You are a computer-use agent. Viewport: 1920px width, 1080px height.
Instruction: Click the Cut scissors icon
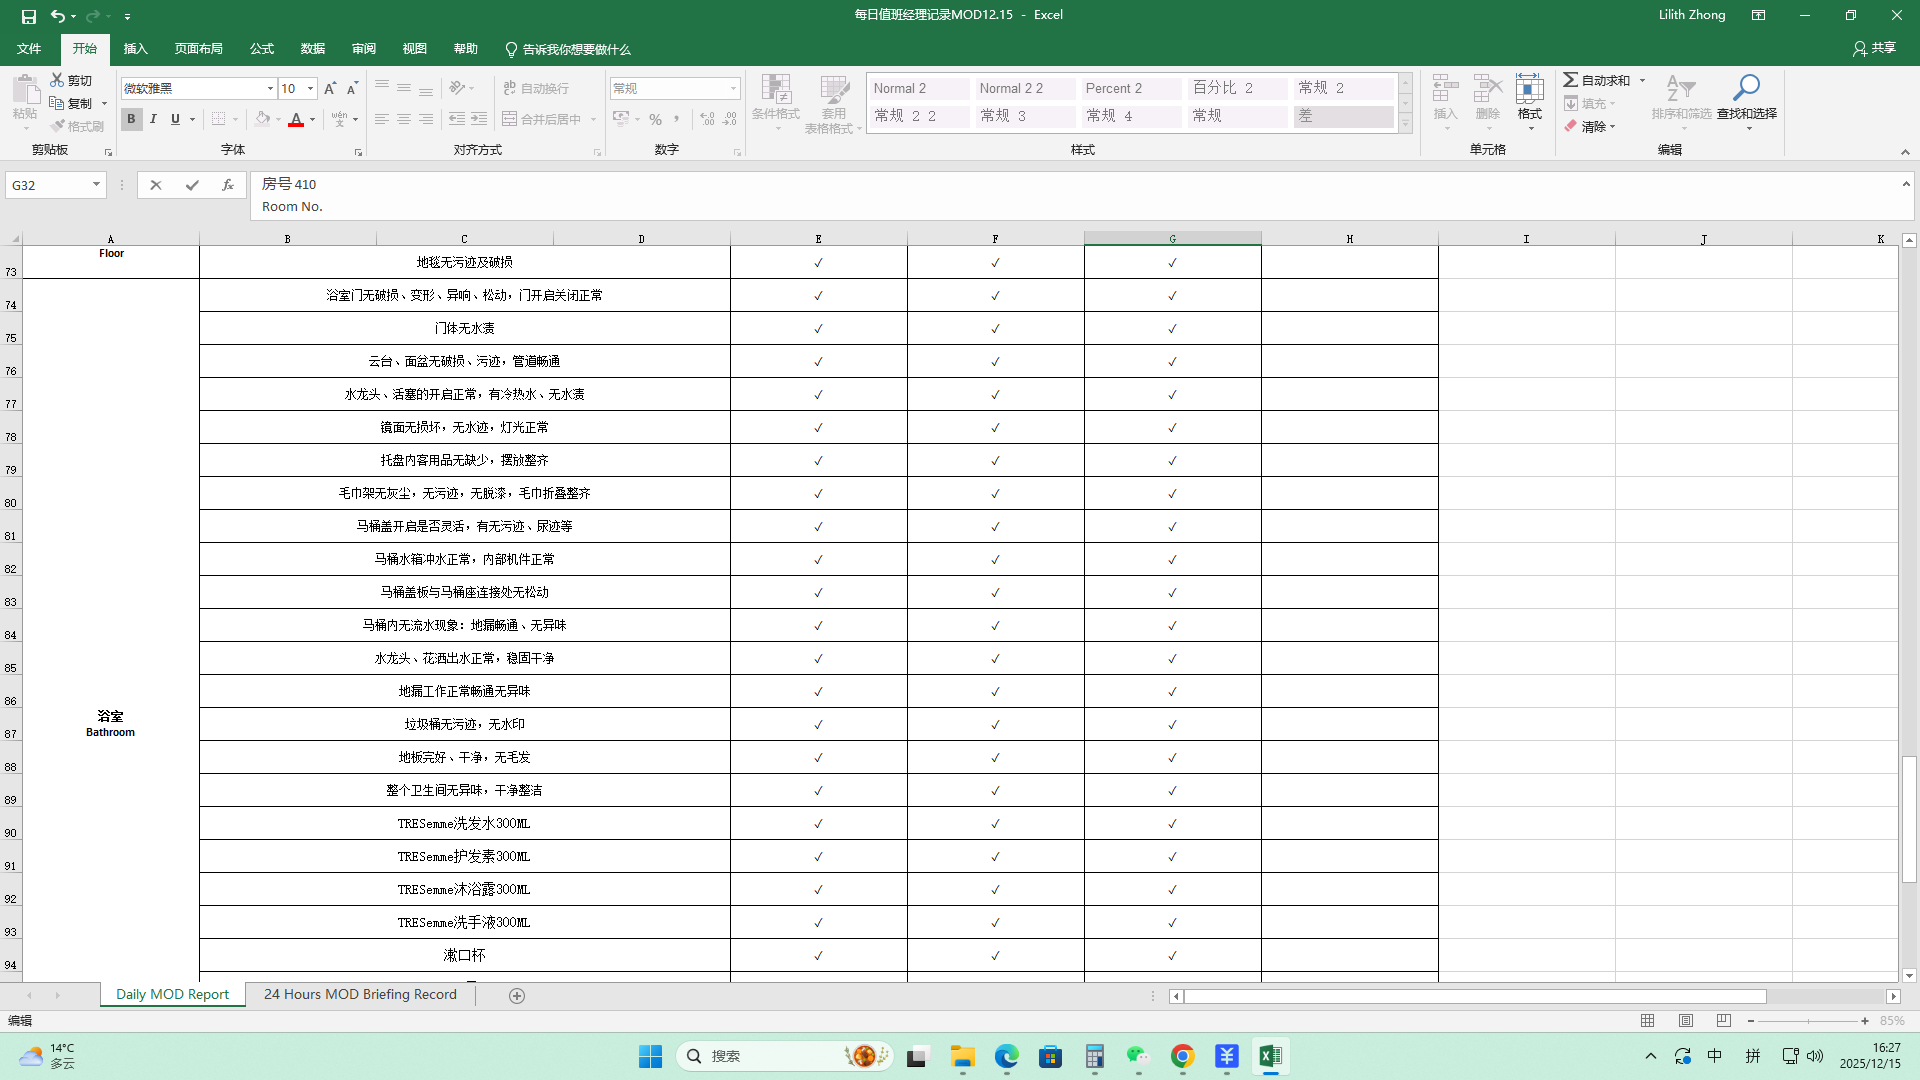(x=58, y=80)
